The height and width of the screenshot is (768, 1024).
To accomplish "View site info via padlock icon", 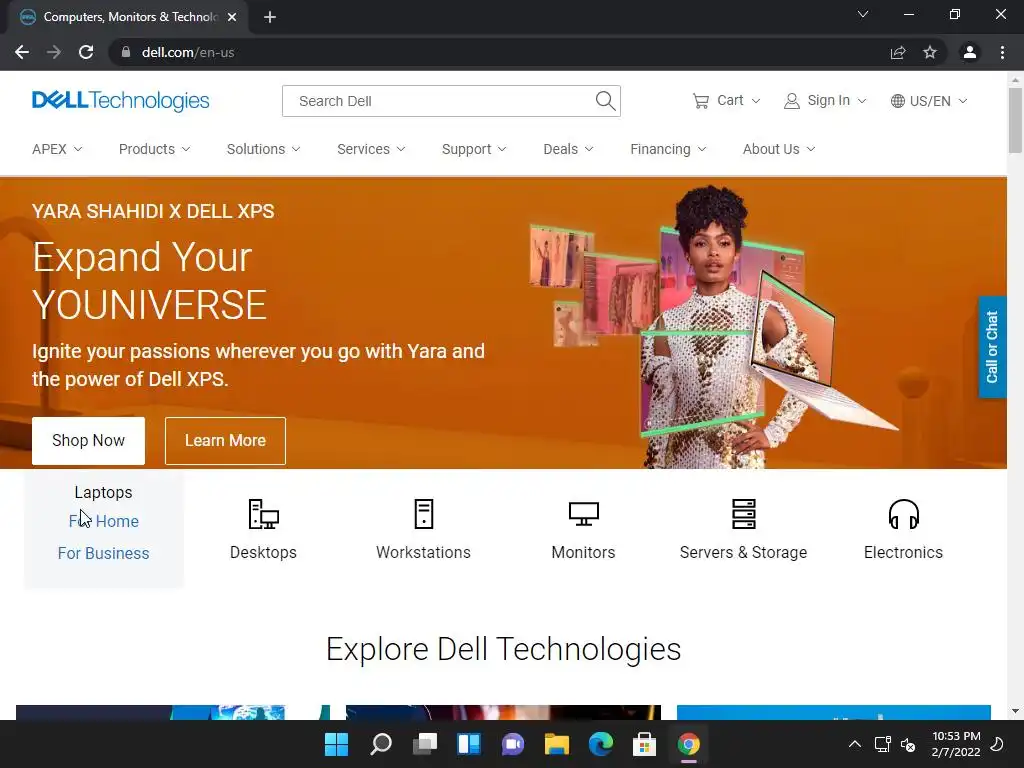I will tap(125, 52).
